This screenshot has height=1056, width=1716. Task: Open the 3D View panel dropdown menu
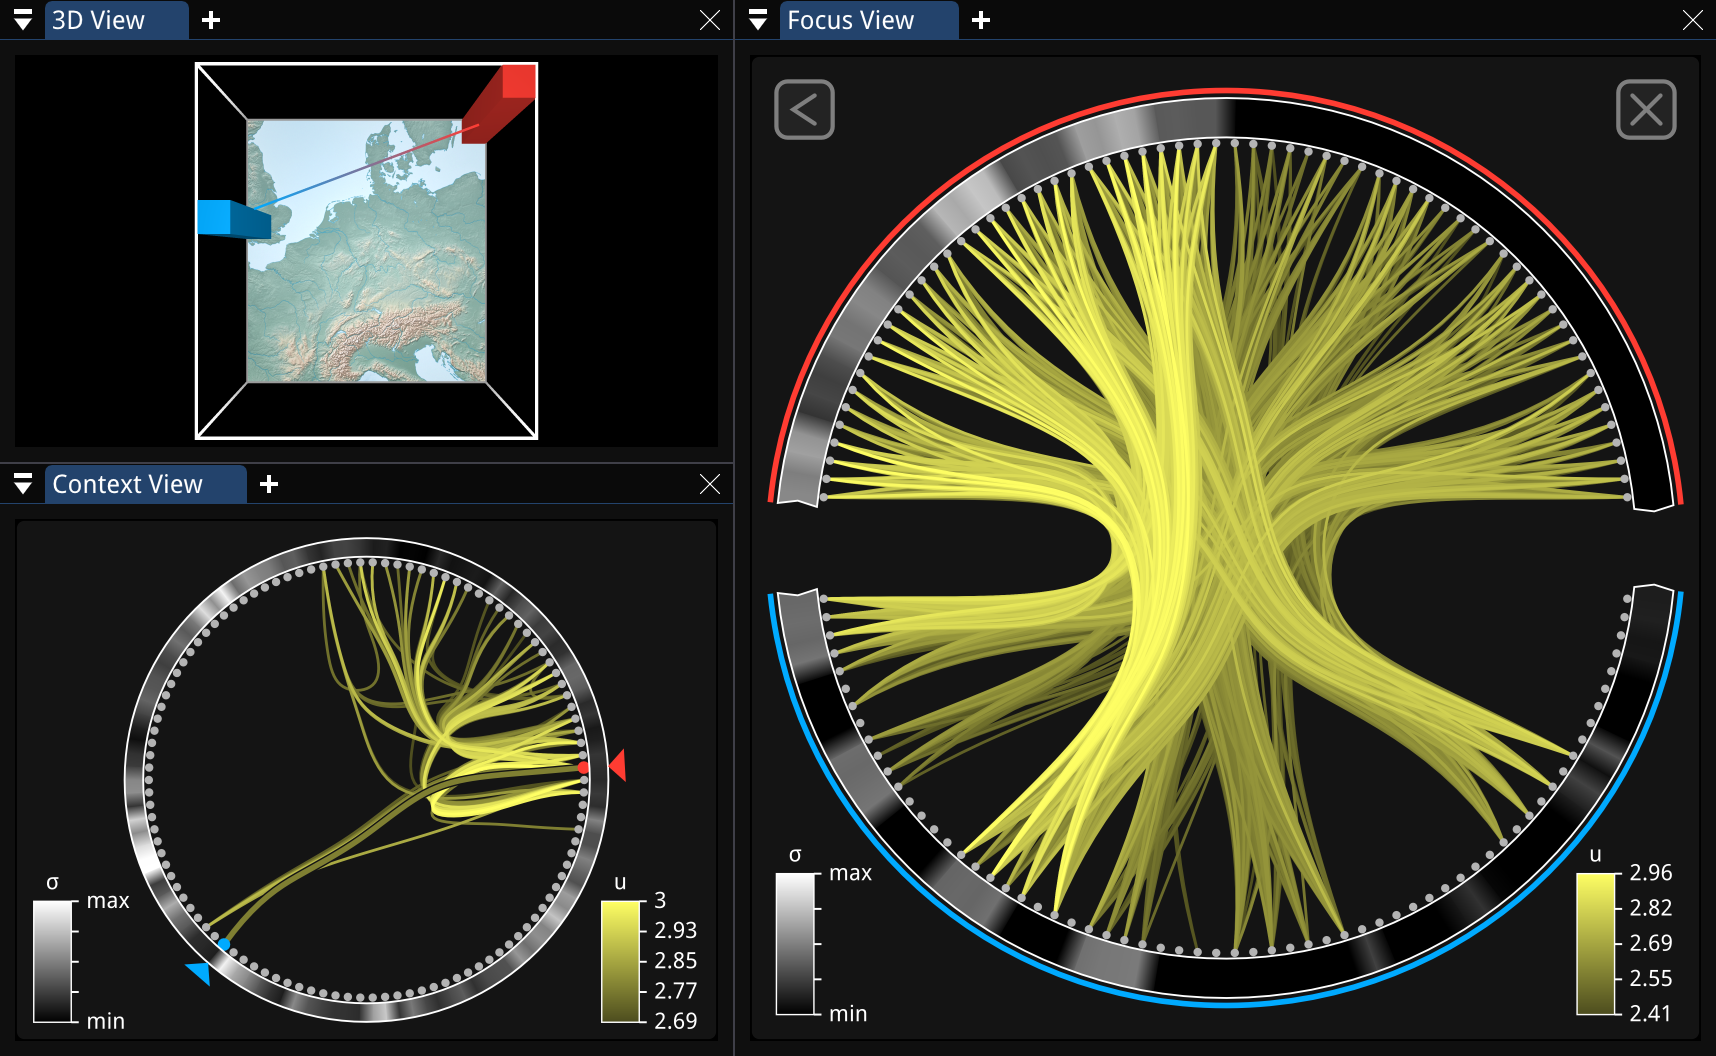[x=22, y=20]
